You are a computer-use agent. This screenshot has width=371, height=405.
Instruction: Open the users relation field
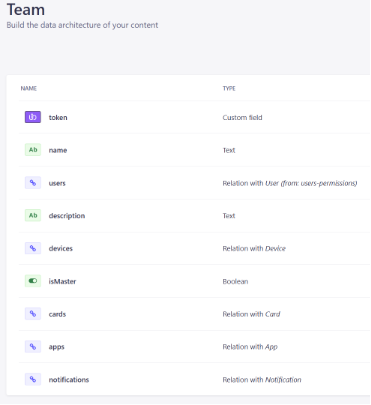[x=195, y=183]
